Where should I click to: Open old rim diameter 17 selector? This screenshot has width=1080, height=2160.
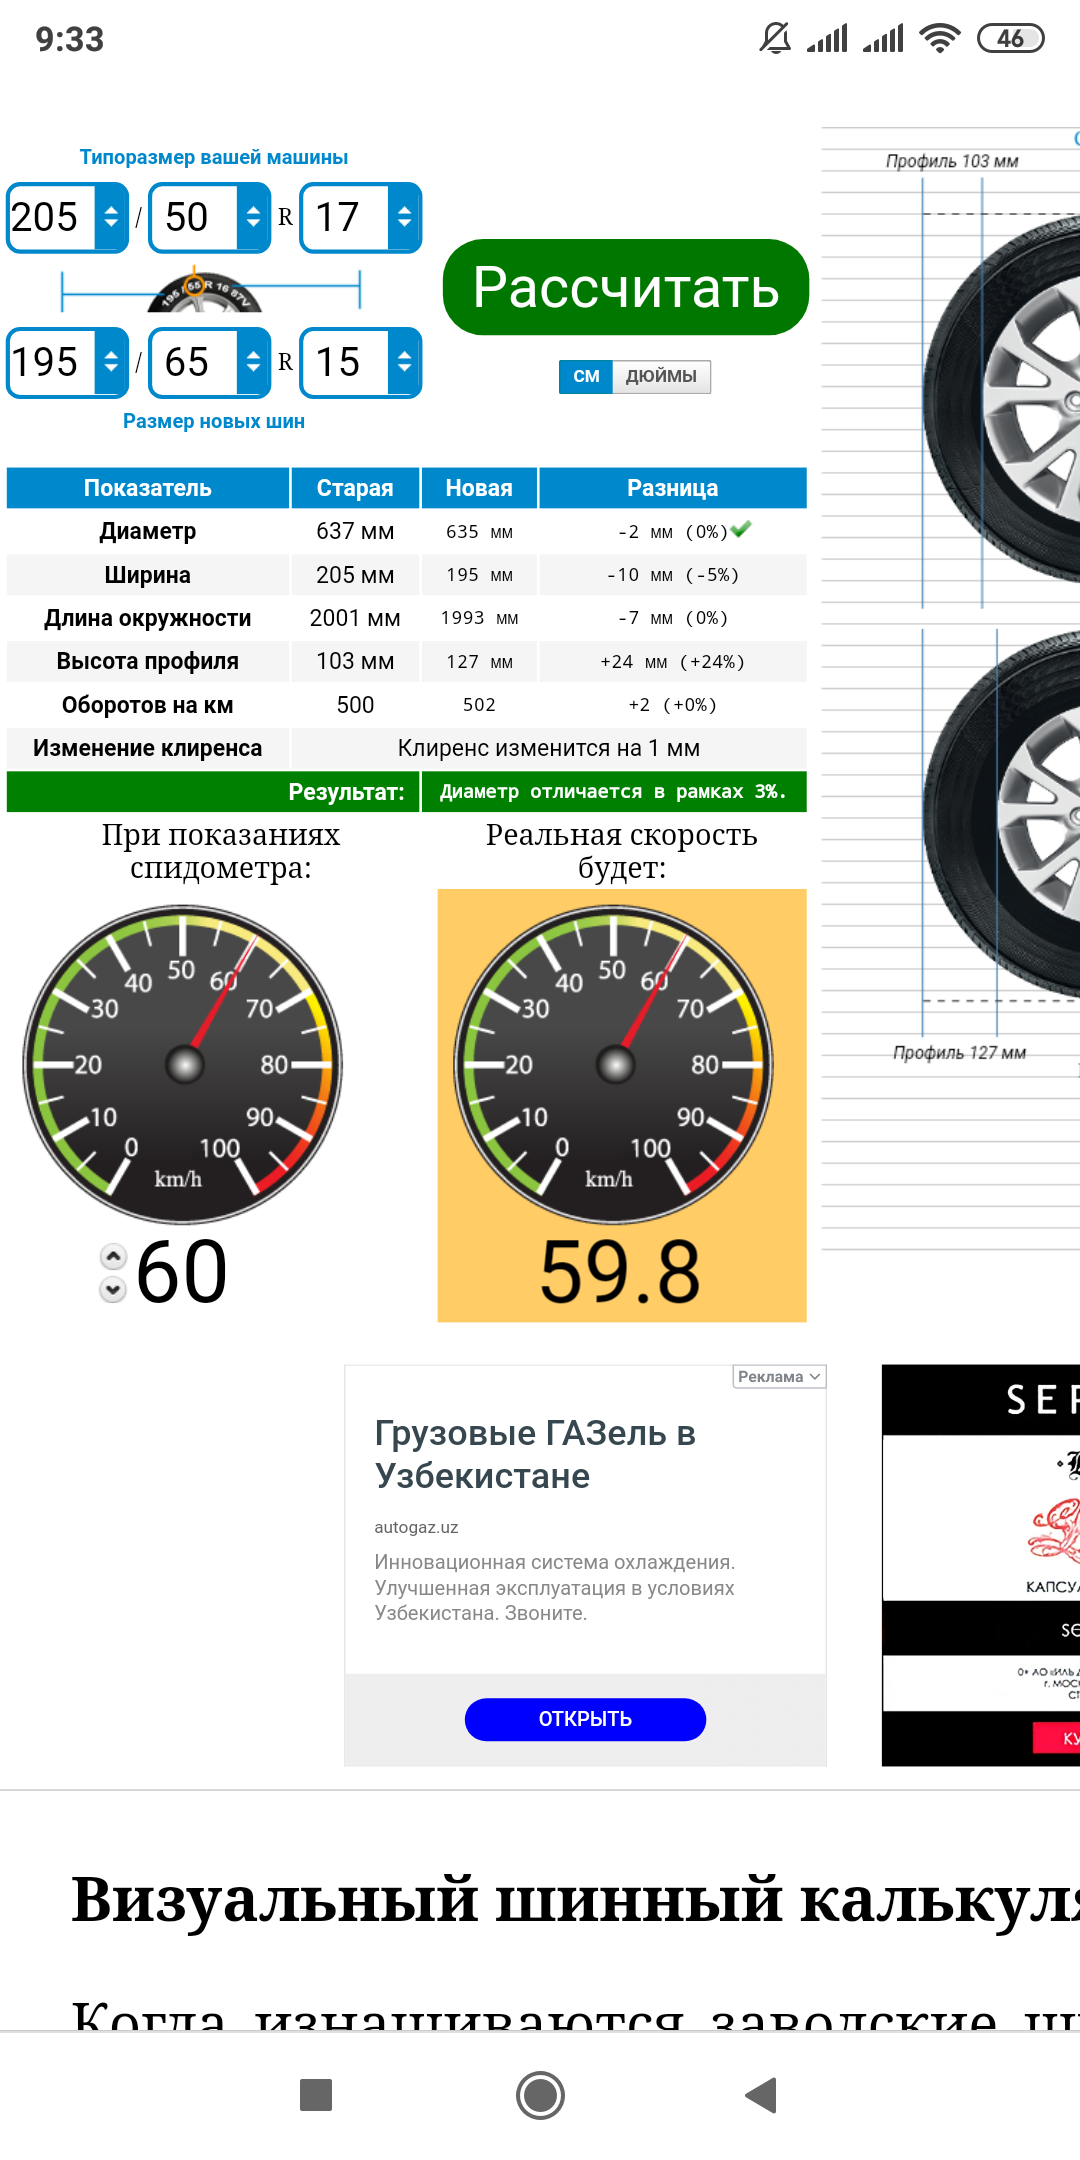pyautogui.click(x=360, y=217)
